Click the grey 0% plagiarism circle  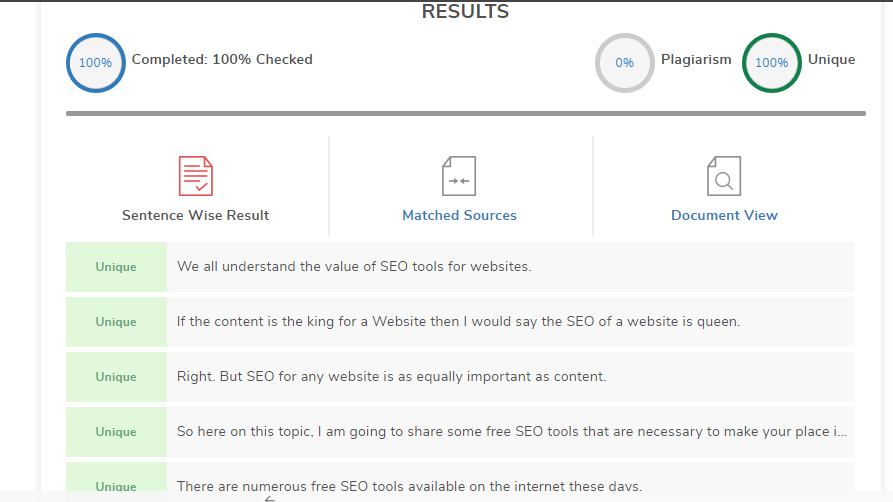(x=625, y=63)
